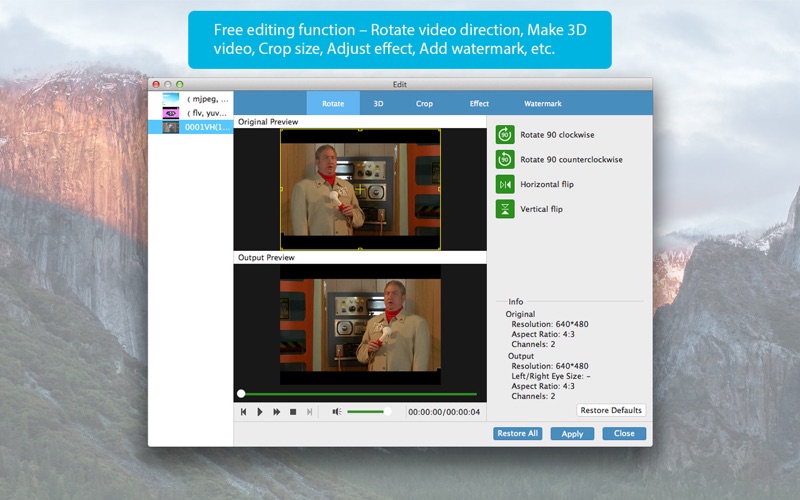Screen dimensions: 800x500
Task: Switch to the 3D tab
Action: (379, 103)
